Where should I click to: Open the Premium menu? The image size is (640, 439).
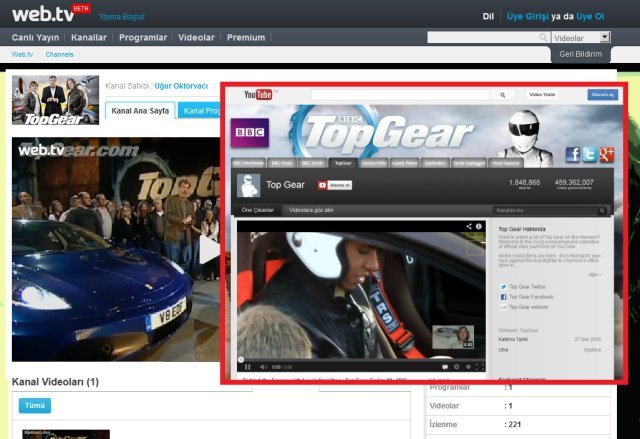pos(246,38)
